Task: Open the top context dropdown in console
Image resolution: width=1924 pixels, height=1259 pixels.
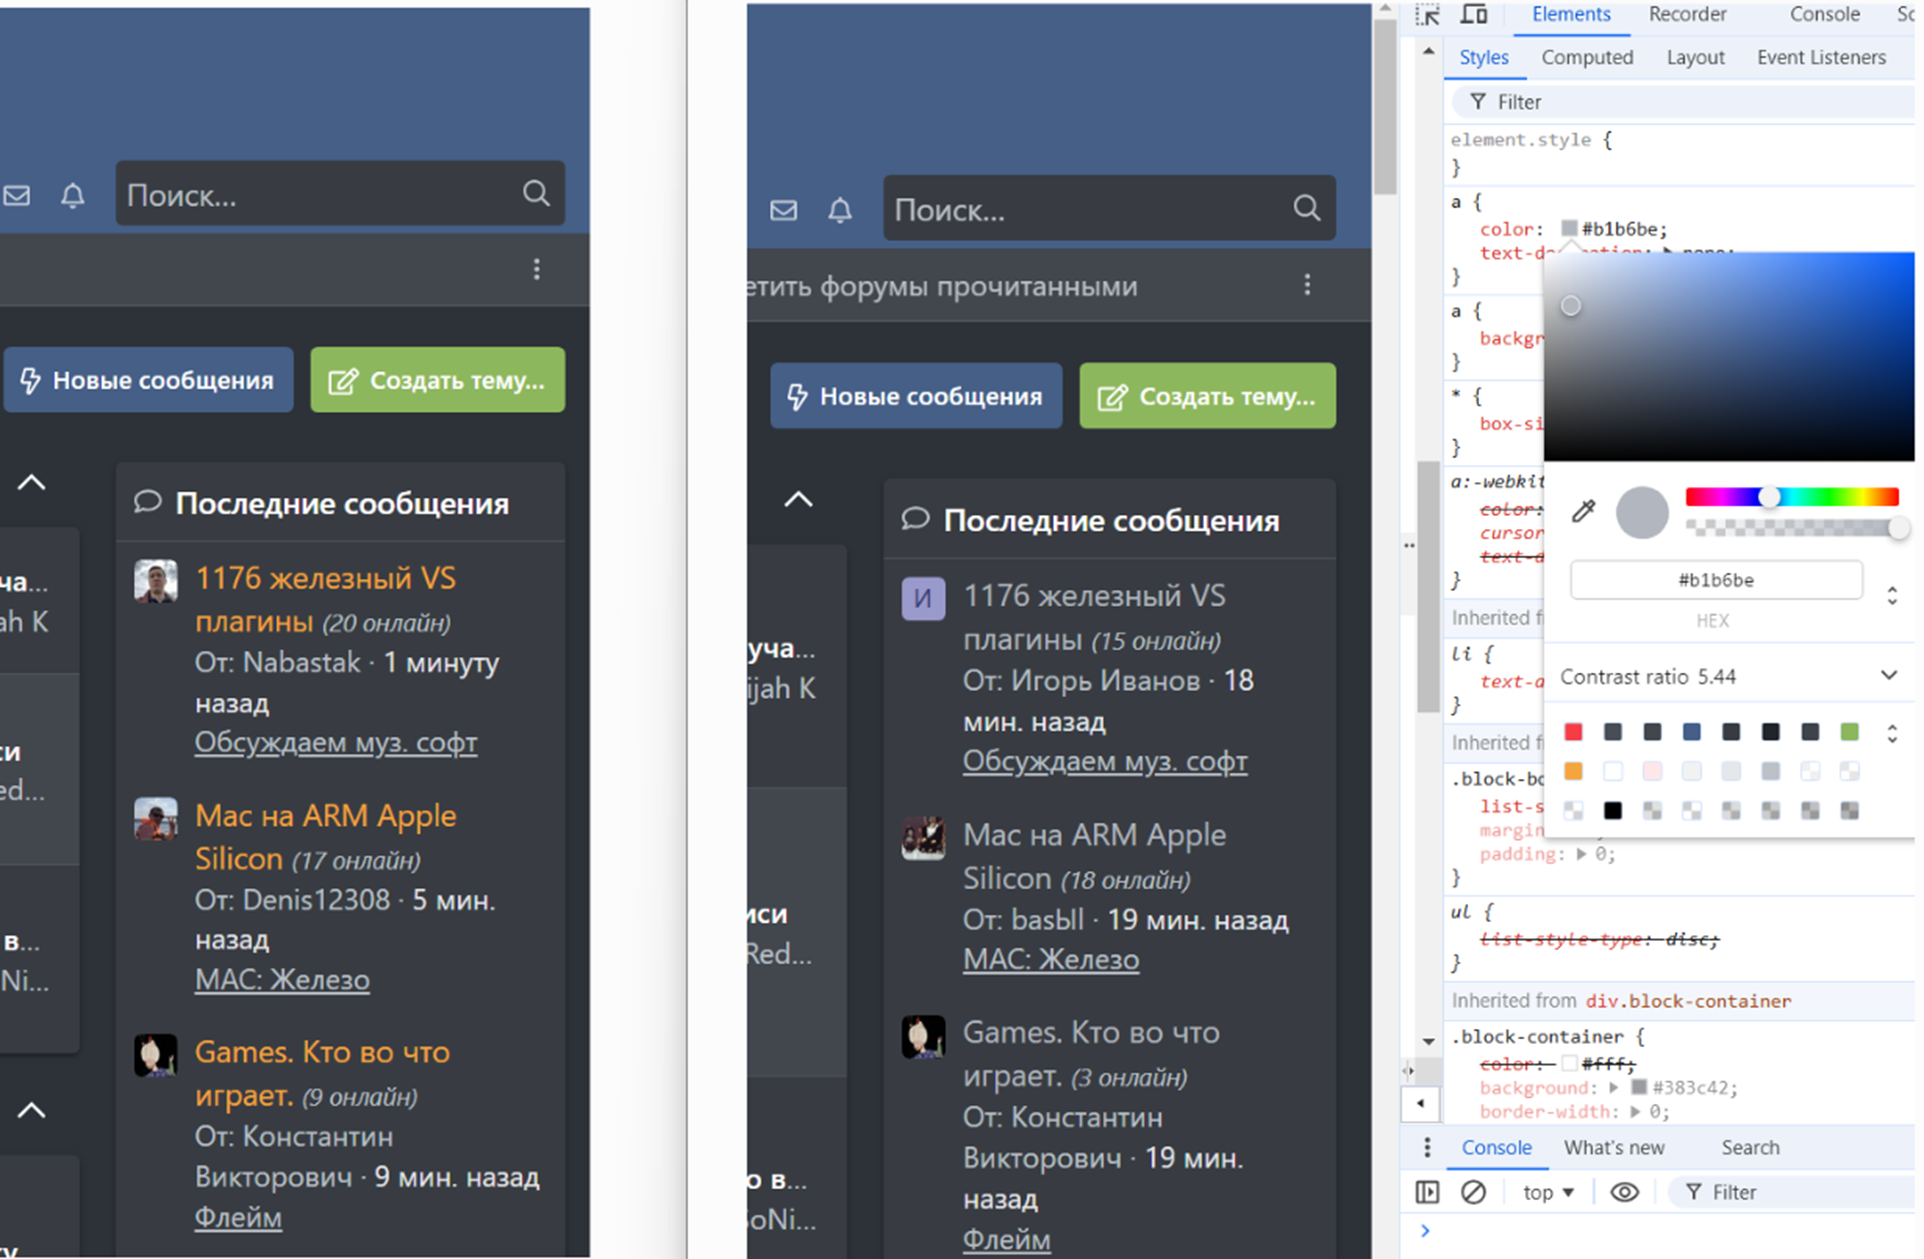Action: [1547, 1192]
